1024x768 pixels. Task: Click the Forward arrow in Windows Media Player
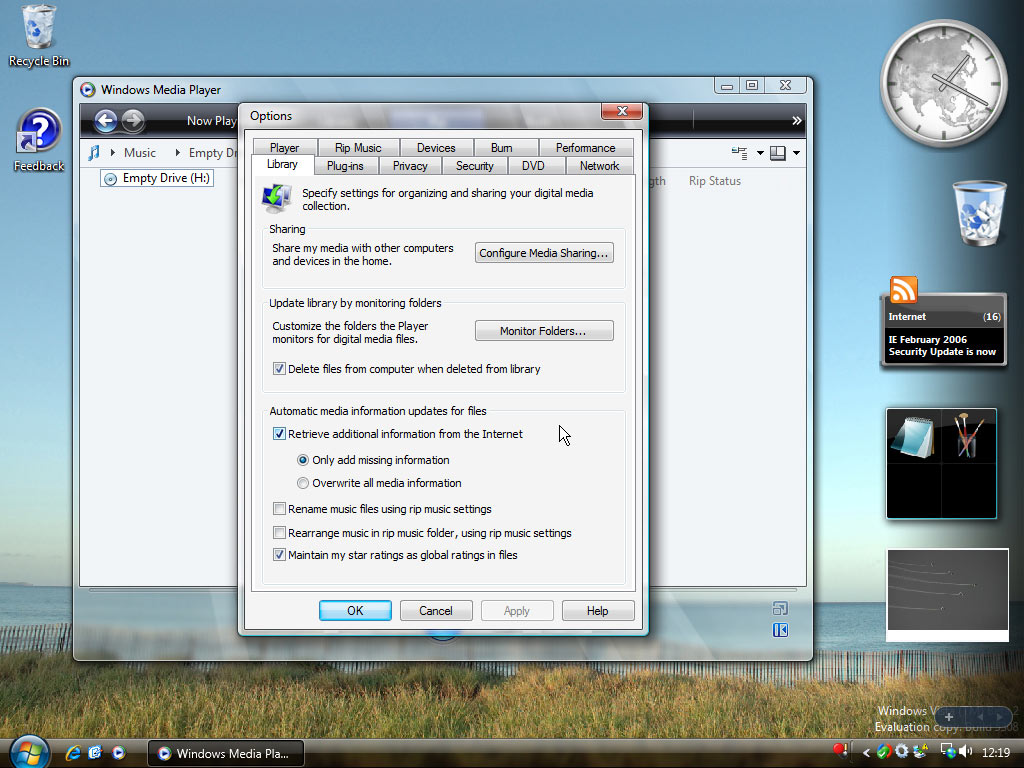(133, 120)
